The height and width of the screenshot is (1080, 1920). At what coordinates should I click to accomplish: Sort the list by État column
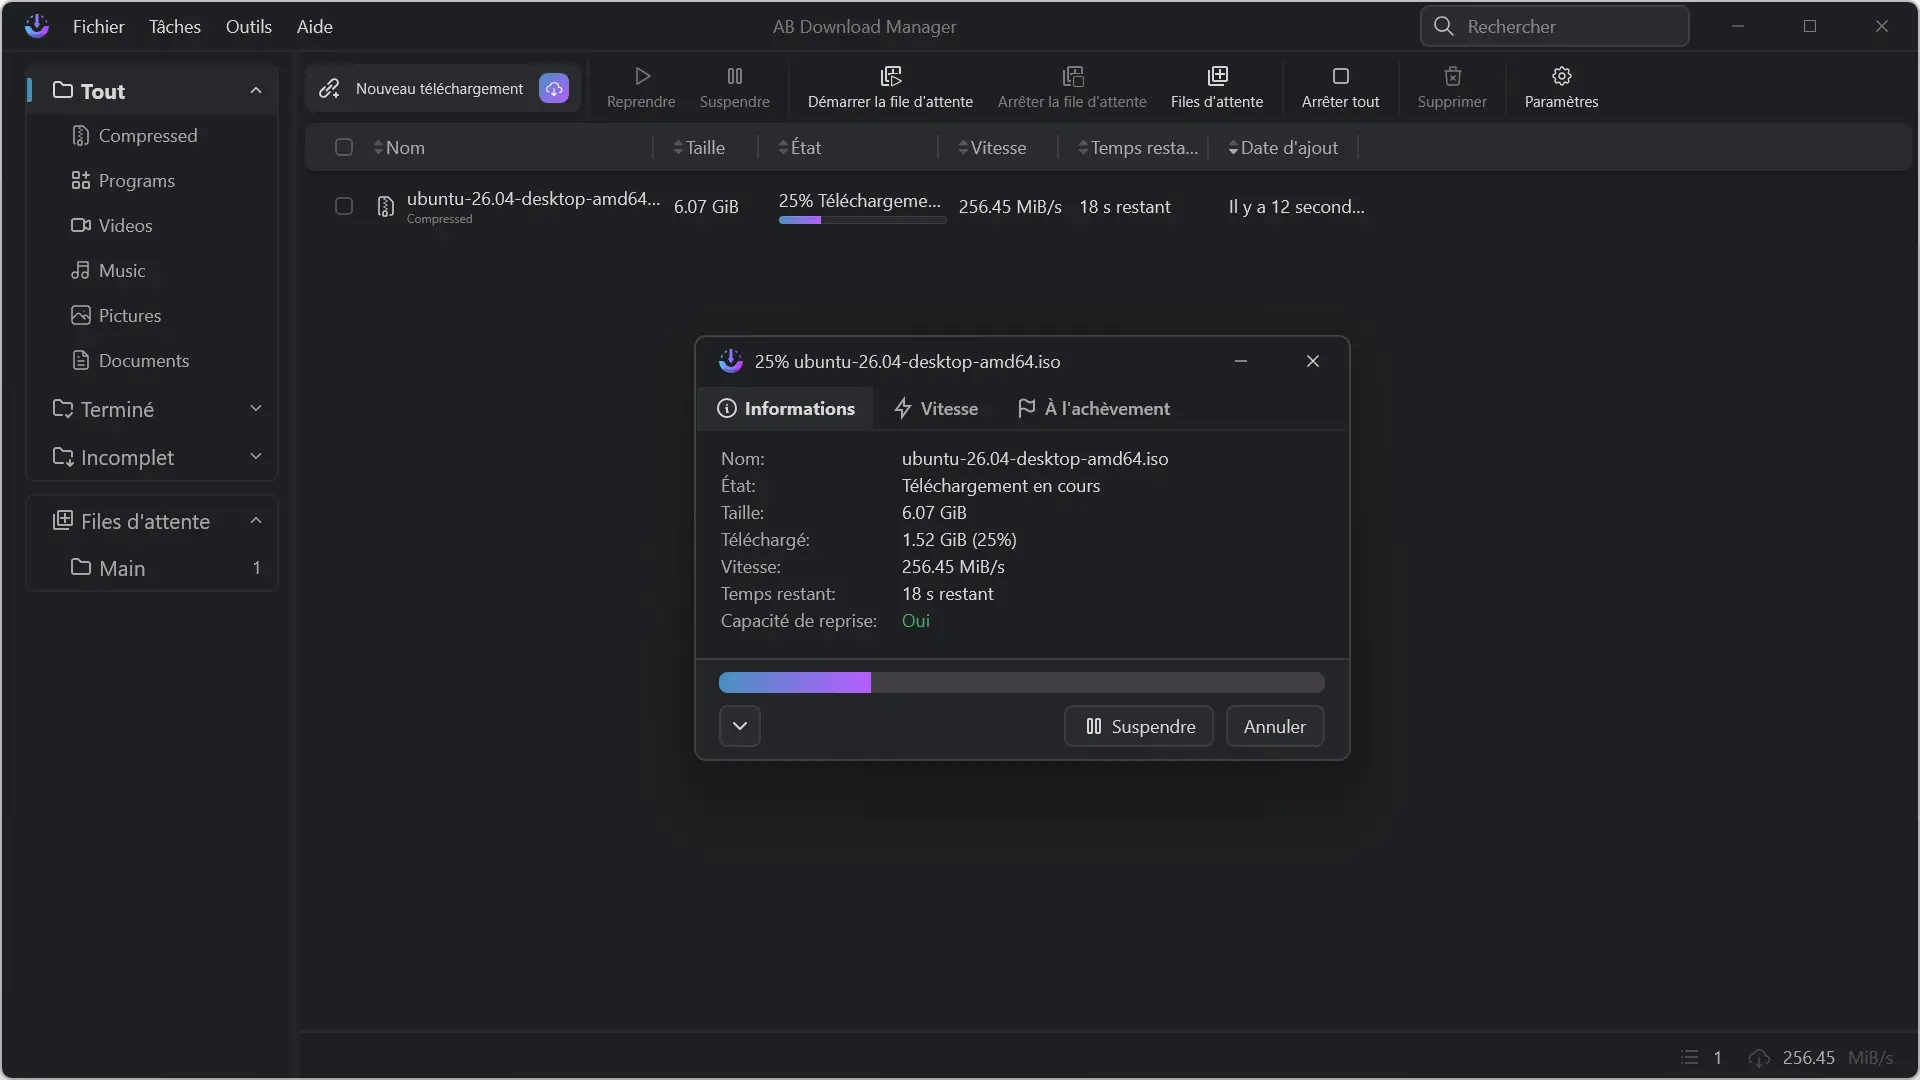pyautogui.click(x=800, y=147)
